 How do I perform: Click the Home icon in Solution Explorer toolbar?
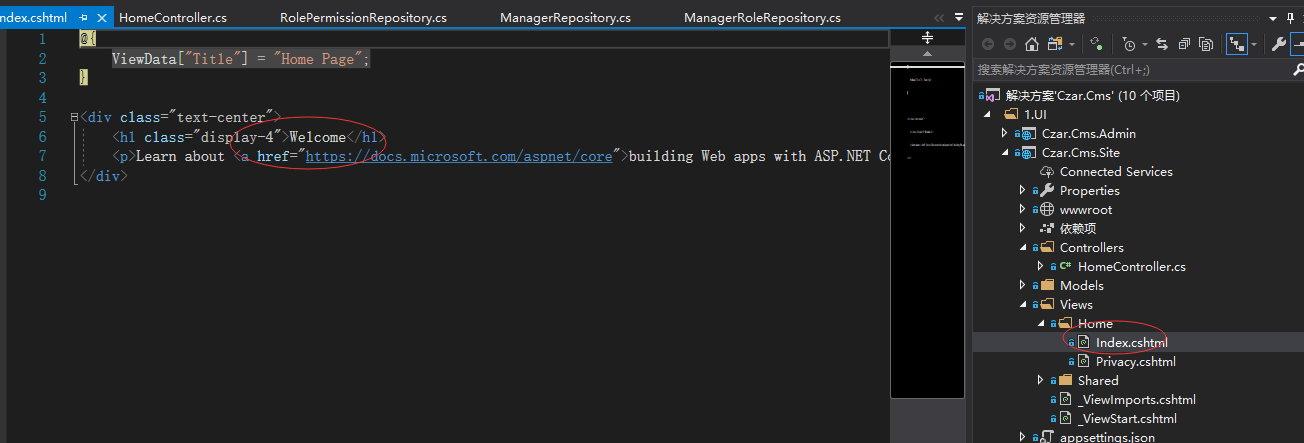pyautogui.click(x=1032, y=44)
